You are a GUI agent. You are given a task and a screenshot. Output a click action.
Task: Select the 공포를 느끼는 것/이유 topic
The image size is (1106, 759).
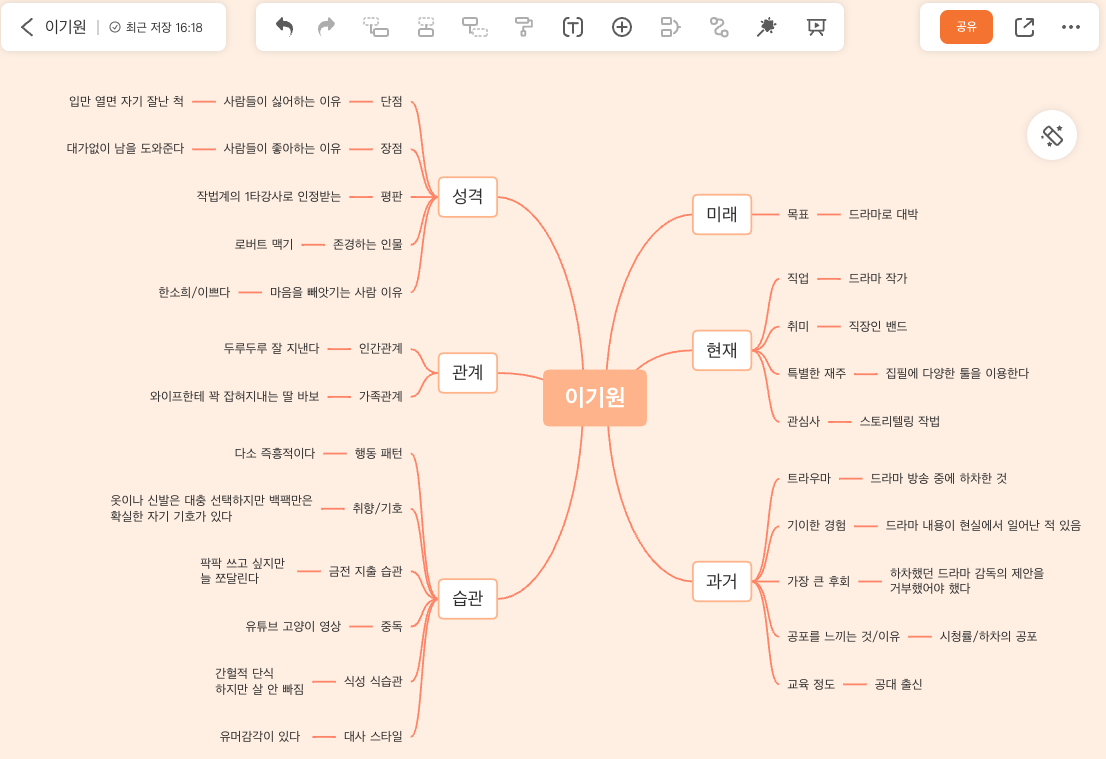(843, 636)
